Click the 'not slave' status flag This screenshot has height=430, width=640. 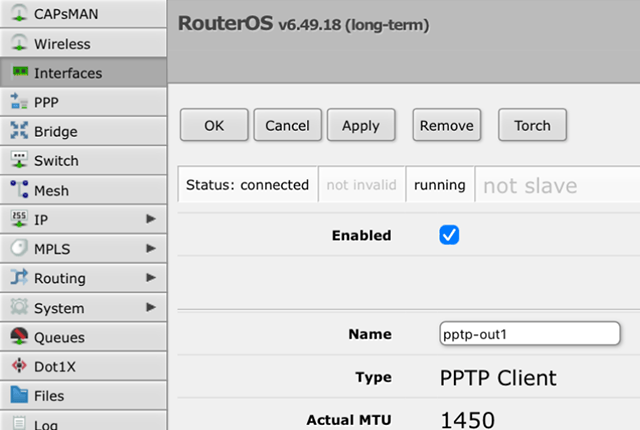click(x=530, y=186)
